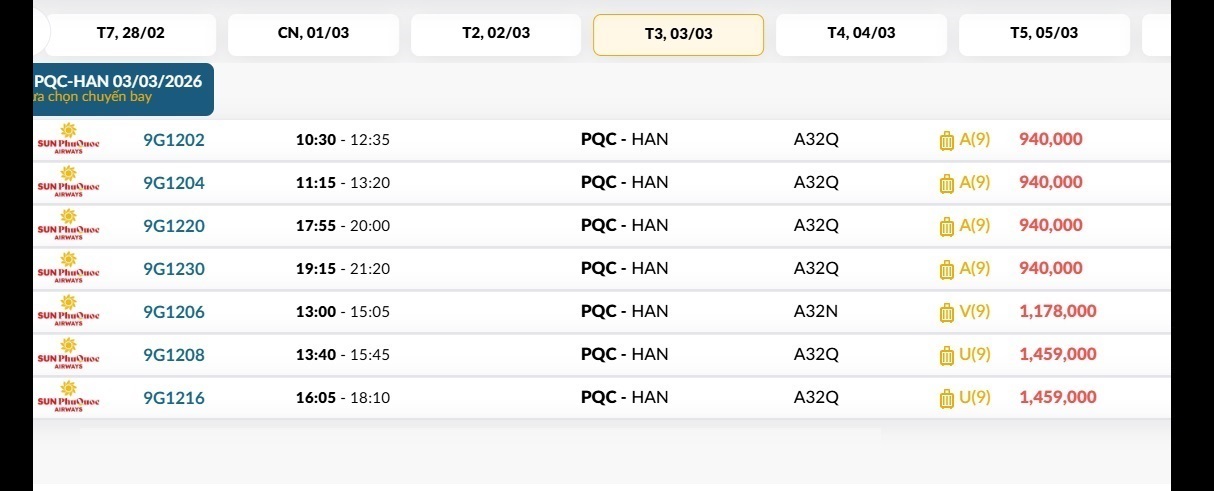
Task: Select the T4, 04/03 date tab
Action: (861, 33)
